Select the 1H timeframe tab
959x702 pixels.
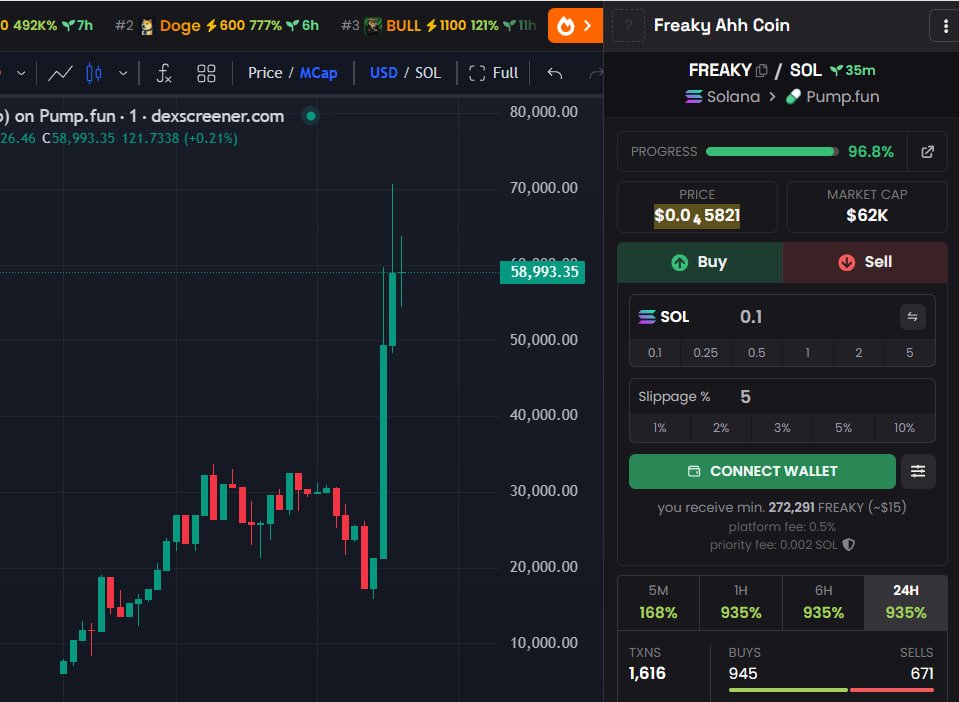[x=741, y=602]
